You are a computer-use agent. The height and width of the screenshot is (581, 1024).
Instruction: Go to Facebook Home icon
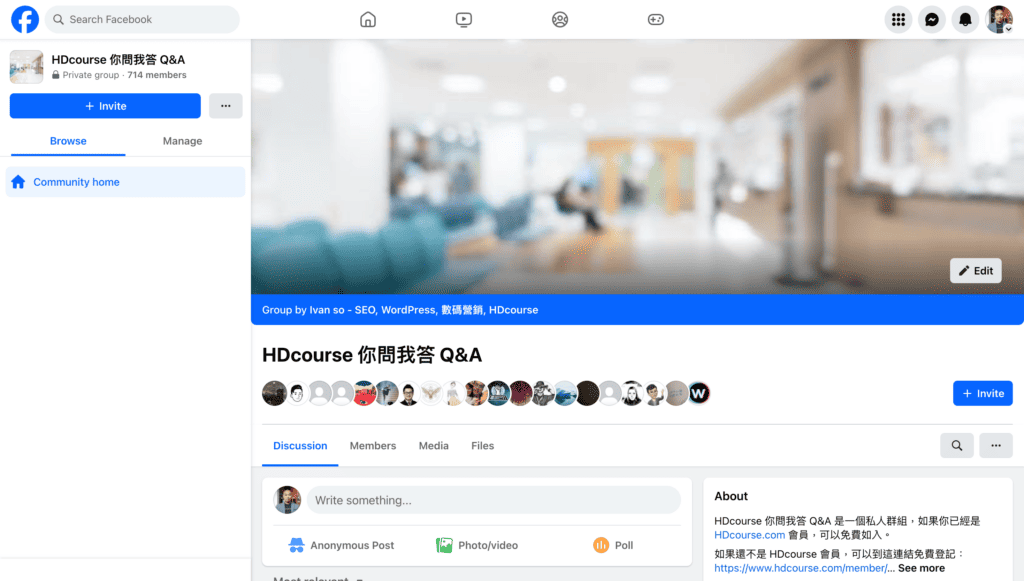[x=368, y=20]
